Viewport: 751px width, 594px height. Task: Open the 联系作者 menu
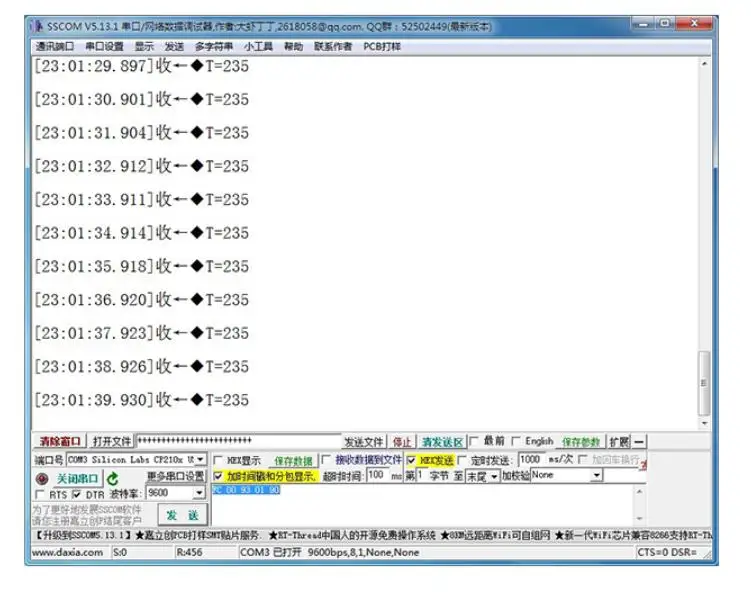(333, 46)
